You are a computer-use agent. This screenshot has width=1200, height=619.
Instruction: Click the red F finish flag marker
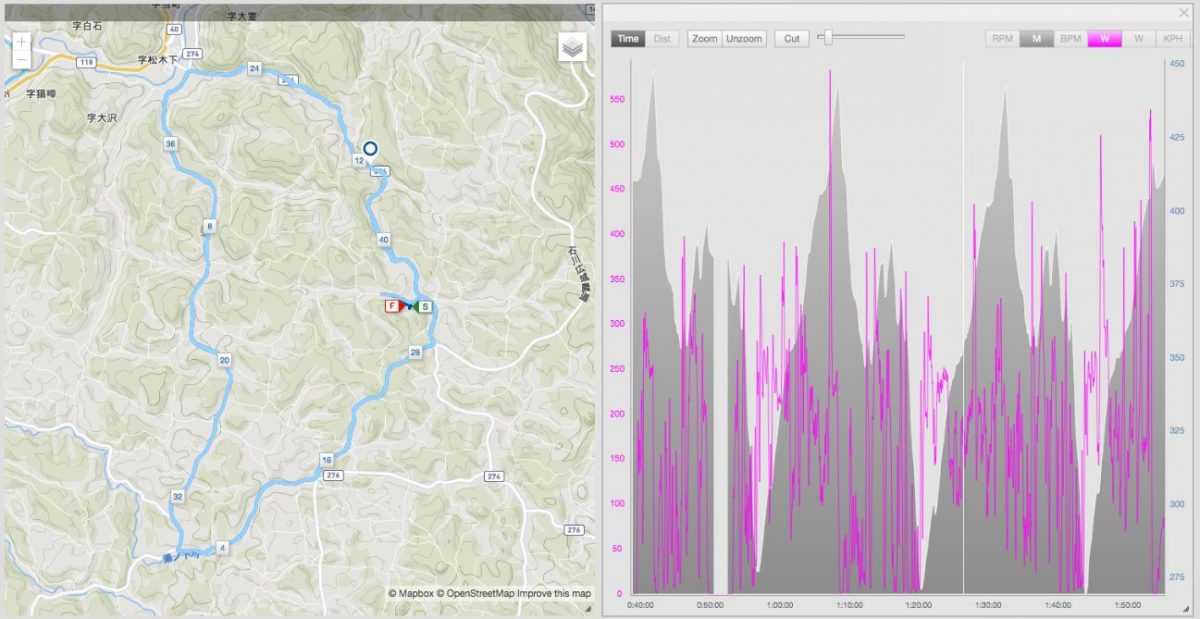tap(392, 306)
